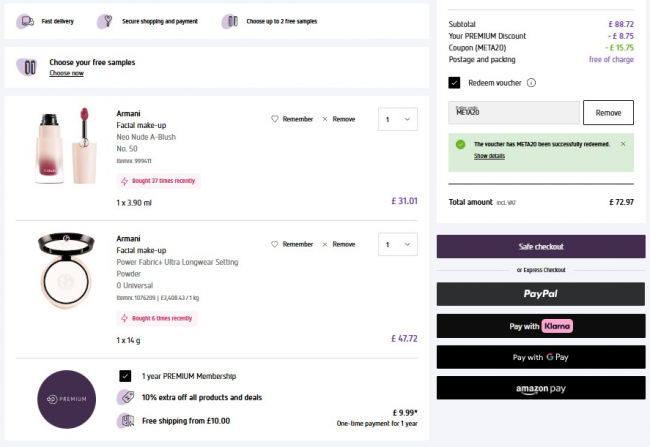The height and width of the screenshot is (447, 650).
Task: Expand Show details under voucher message
Action: pos(489,156)
